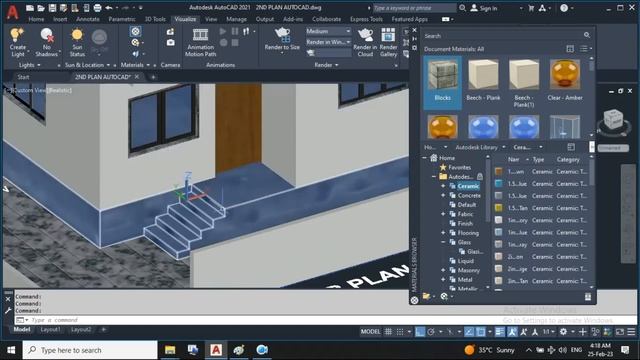This screenshot has width=640, height=360.
Task: Switch to the Start file tab
Action: tap(23, 77)
